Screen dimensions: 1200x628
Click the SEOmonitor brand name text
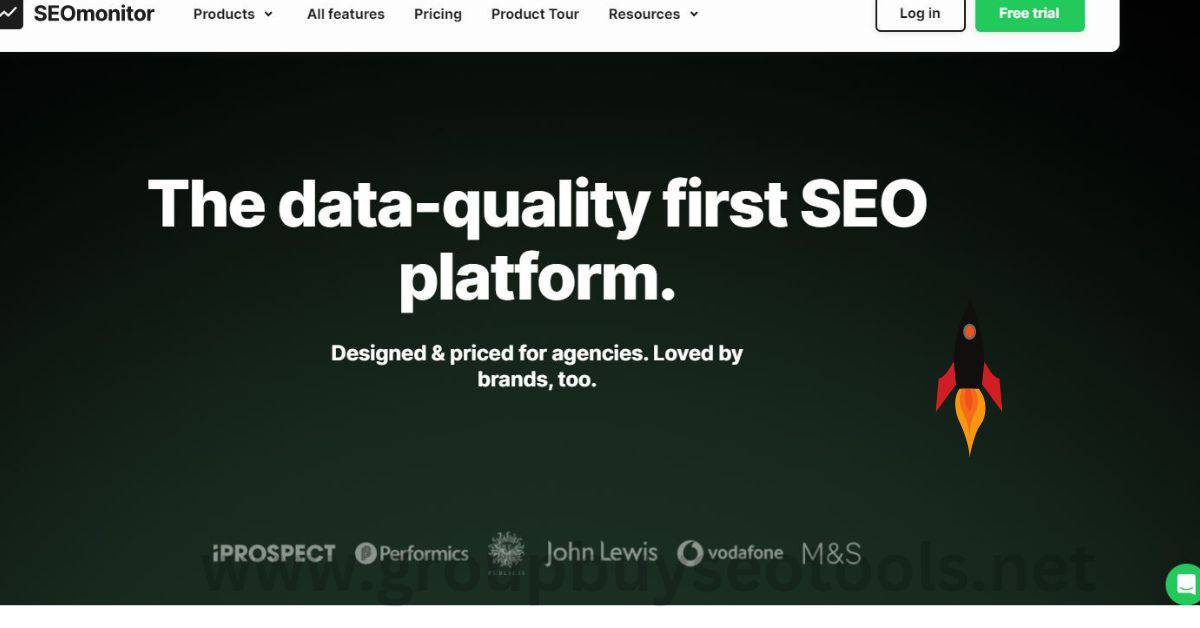tap(94, 14)
